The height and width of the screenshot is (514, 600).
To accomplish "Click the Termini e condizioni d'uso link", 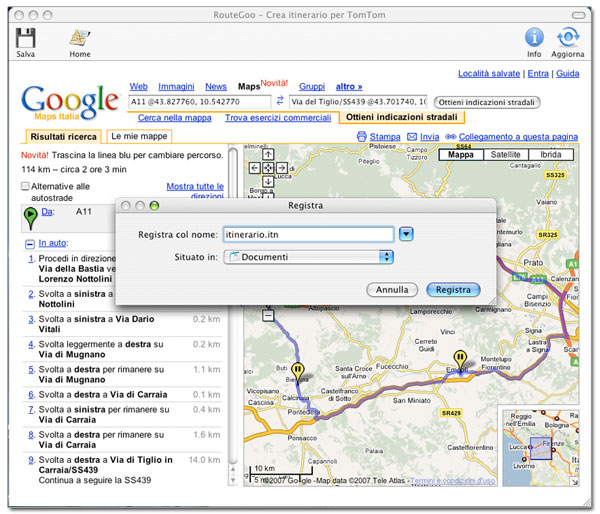I will tap(453, 481).
